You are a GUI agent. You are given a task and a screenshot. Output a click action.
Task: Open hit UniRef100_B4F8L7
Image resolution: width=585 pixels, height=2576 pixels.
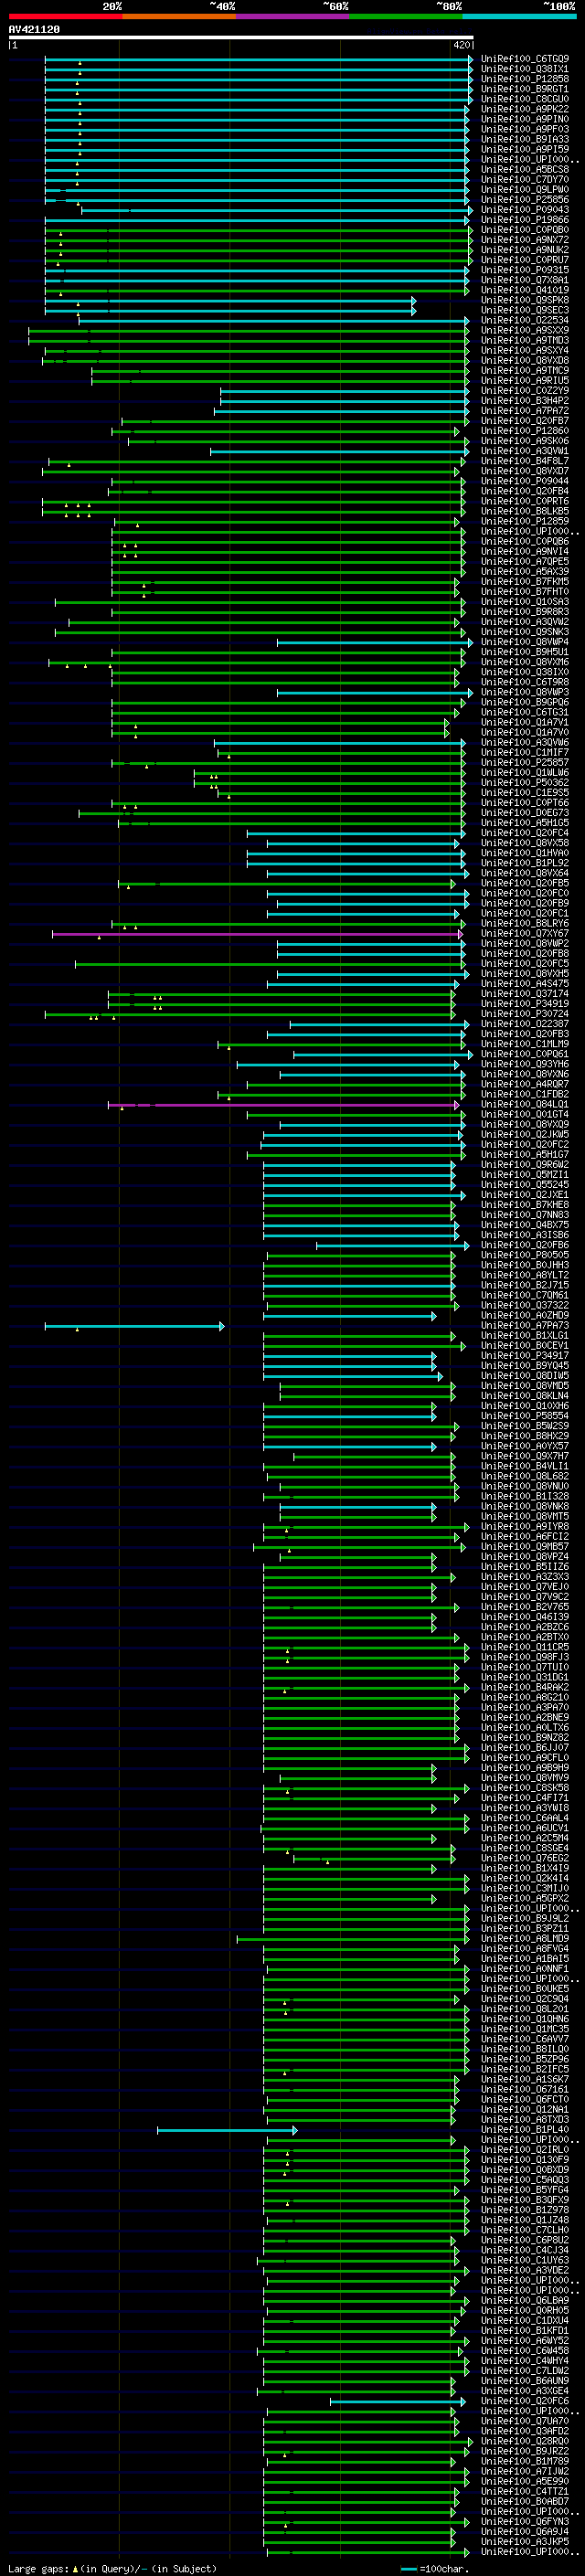(525, 461)
